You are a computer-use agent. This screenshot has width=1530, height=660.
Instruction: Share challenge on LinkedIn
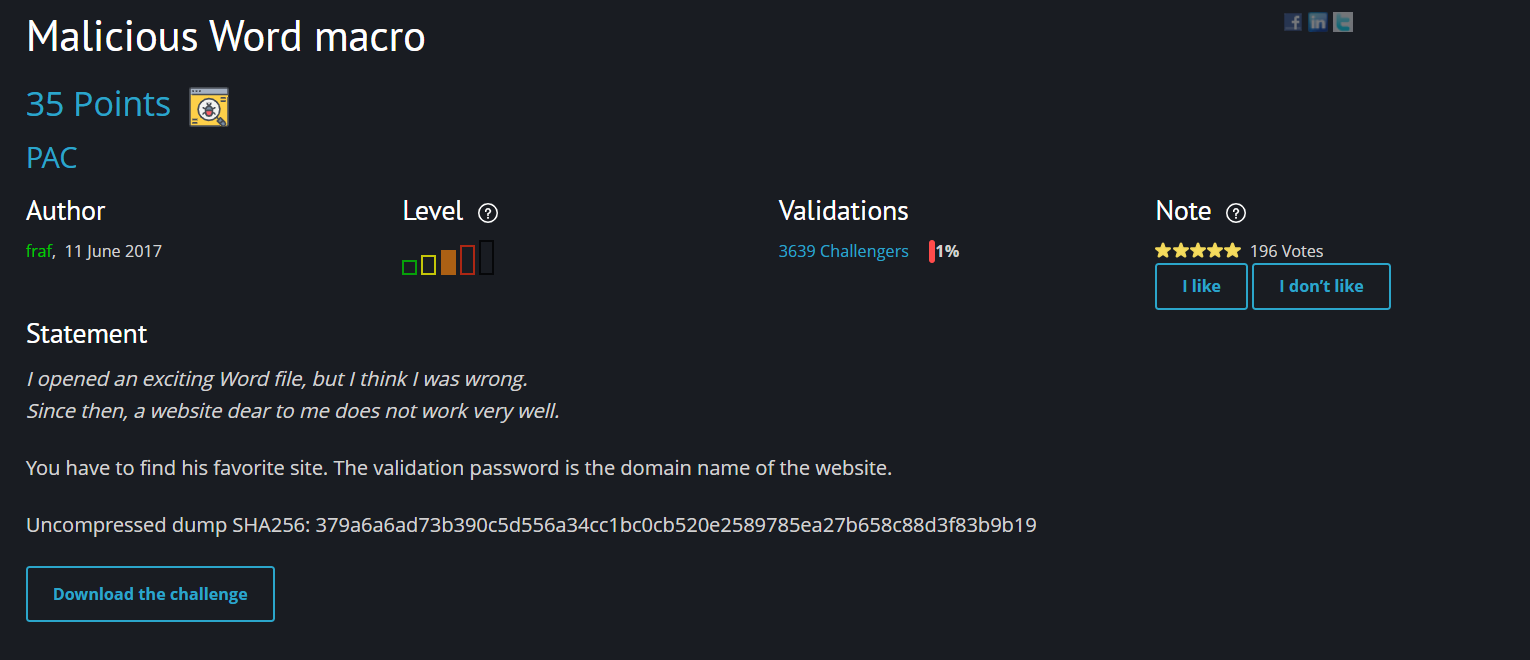(1318, 22)
